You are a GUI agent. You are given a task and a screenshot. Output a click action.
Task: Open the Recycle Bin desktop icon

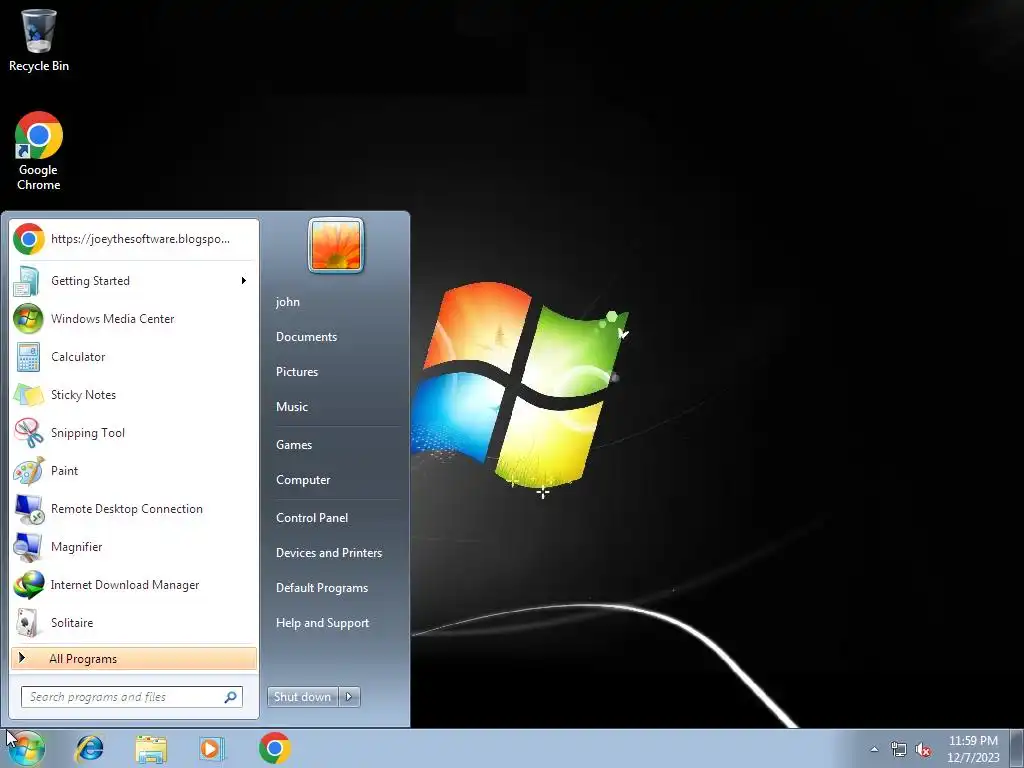pyautogui.click(x=39, y=39)
